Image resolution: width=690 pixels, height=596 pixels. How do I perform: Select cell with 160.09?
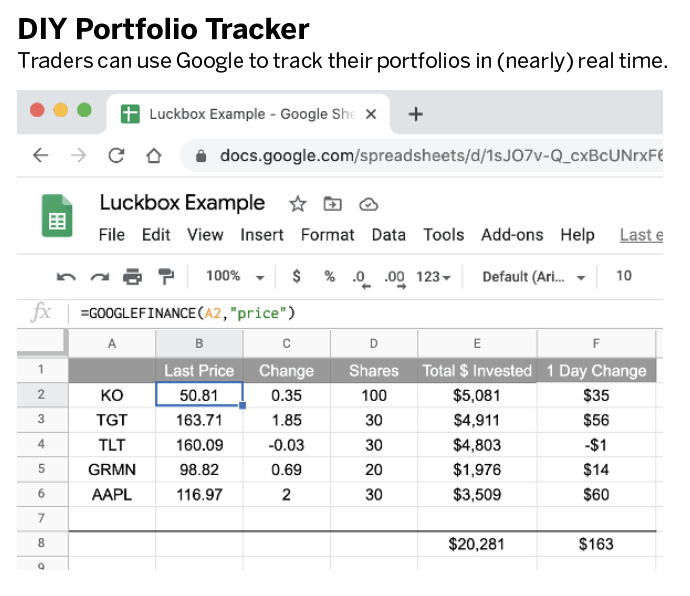click(x=199, y=445)
